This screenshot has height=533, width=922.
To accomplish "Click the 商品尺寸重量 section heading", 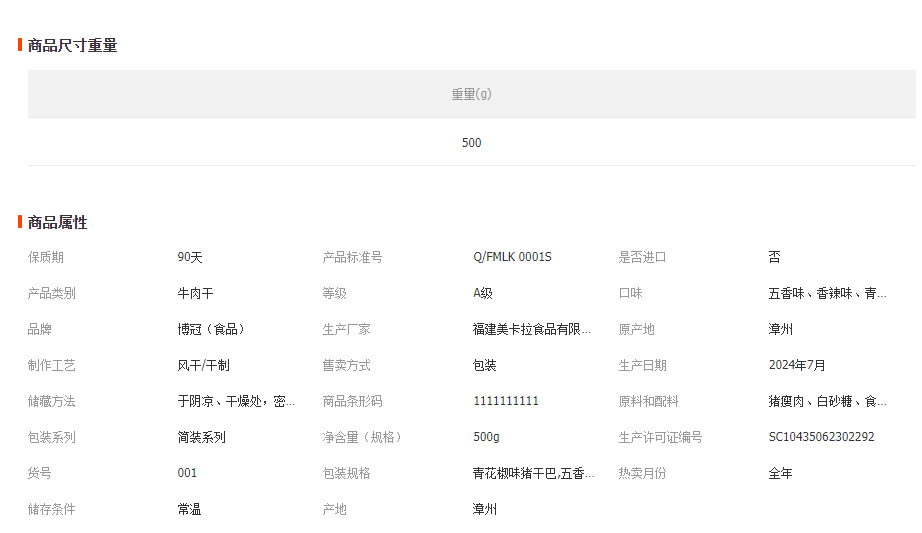I will 72,45.
